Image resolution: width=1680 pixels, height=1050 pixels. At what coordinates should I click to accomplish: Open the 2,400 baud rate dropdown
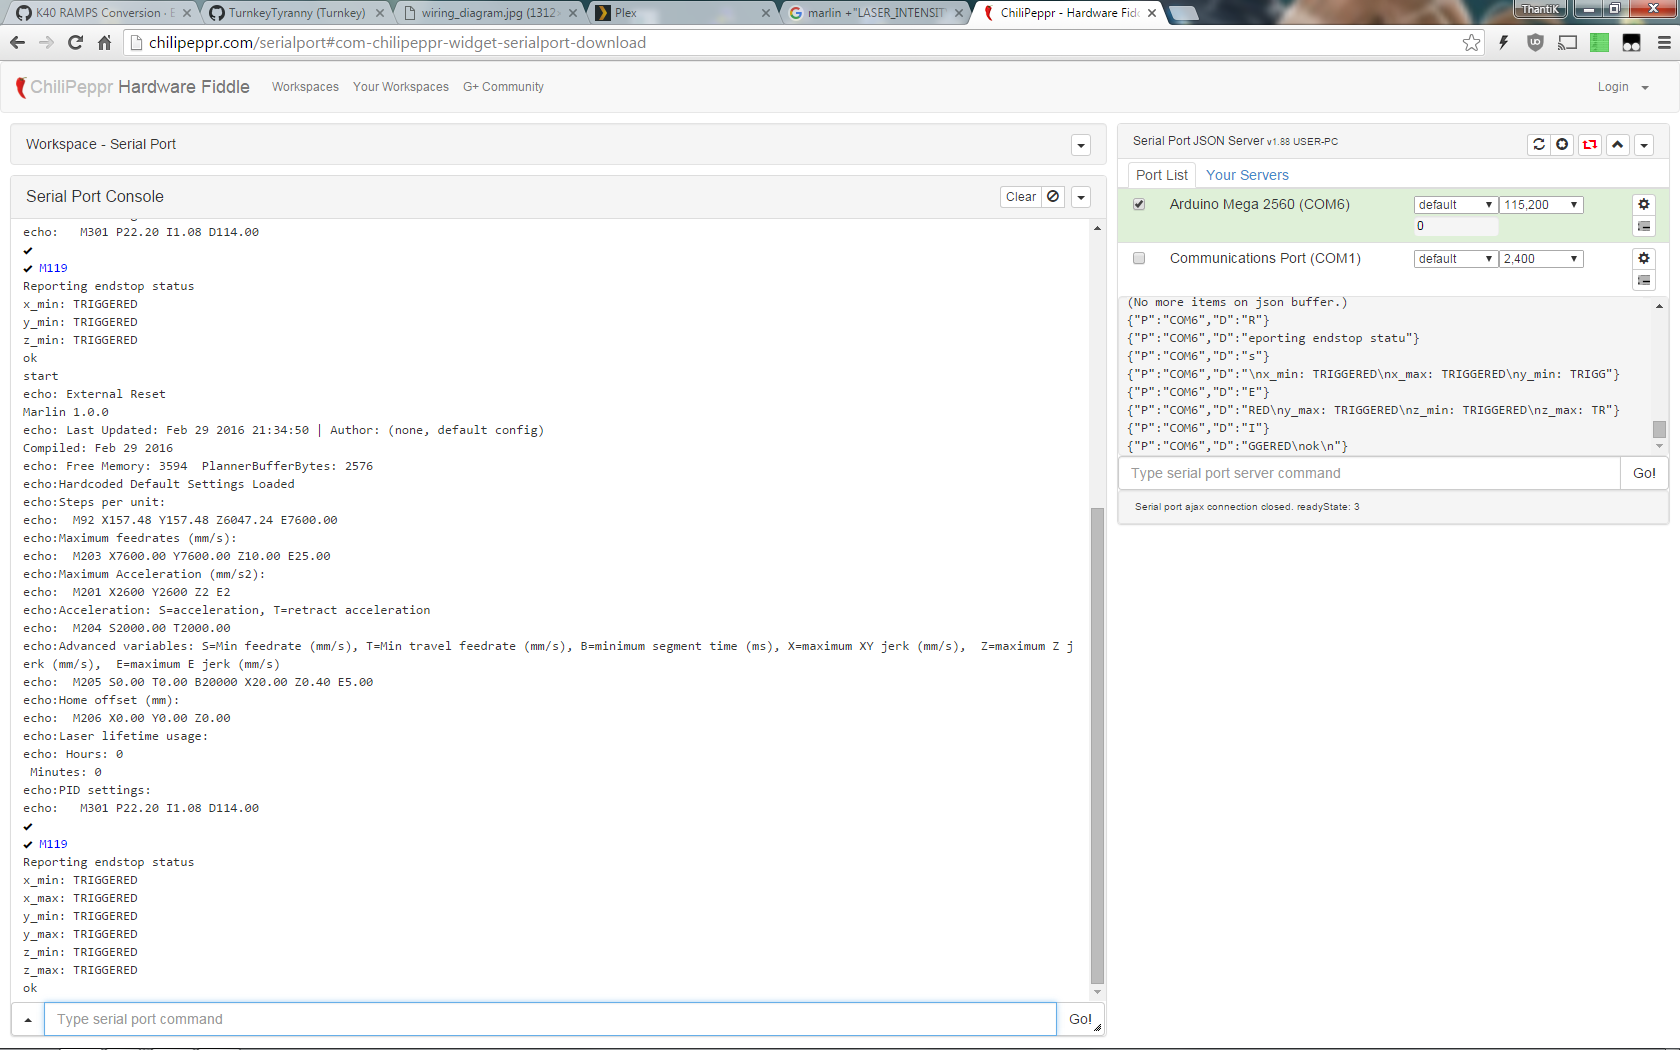coord(1540,259)
